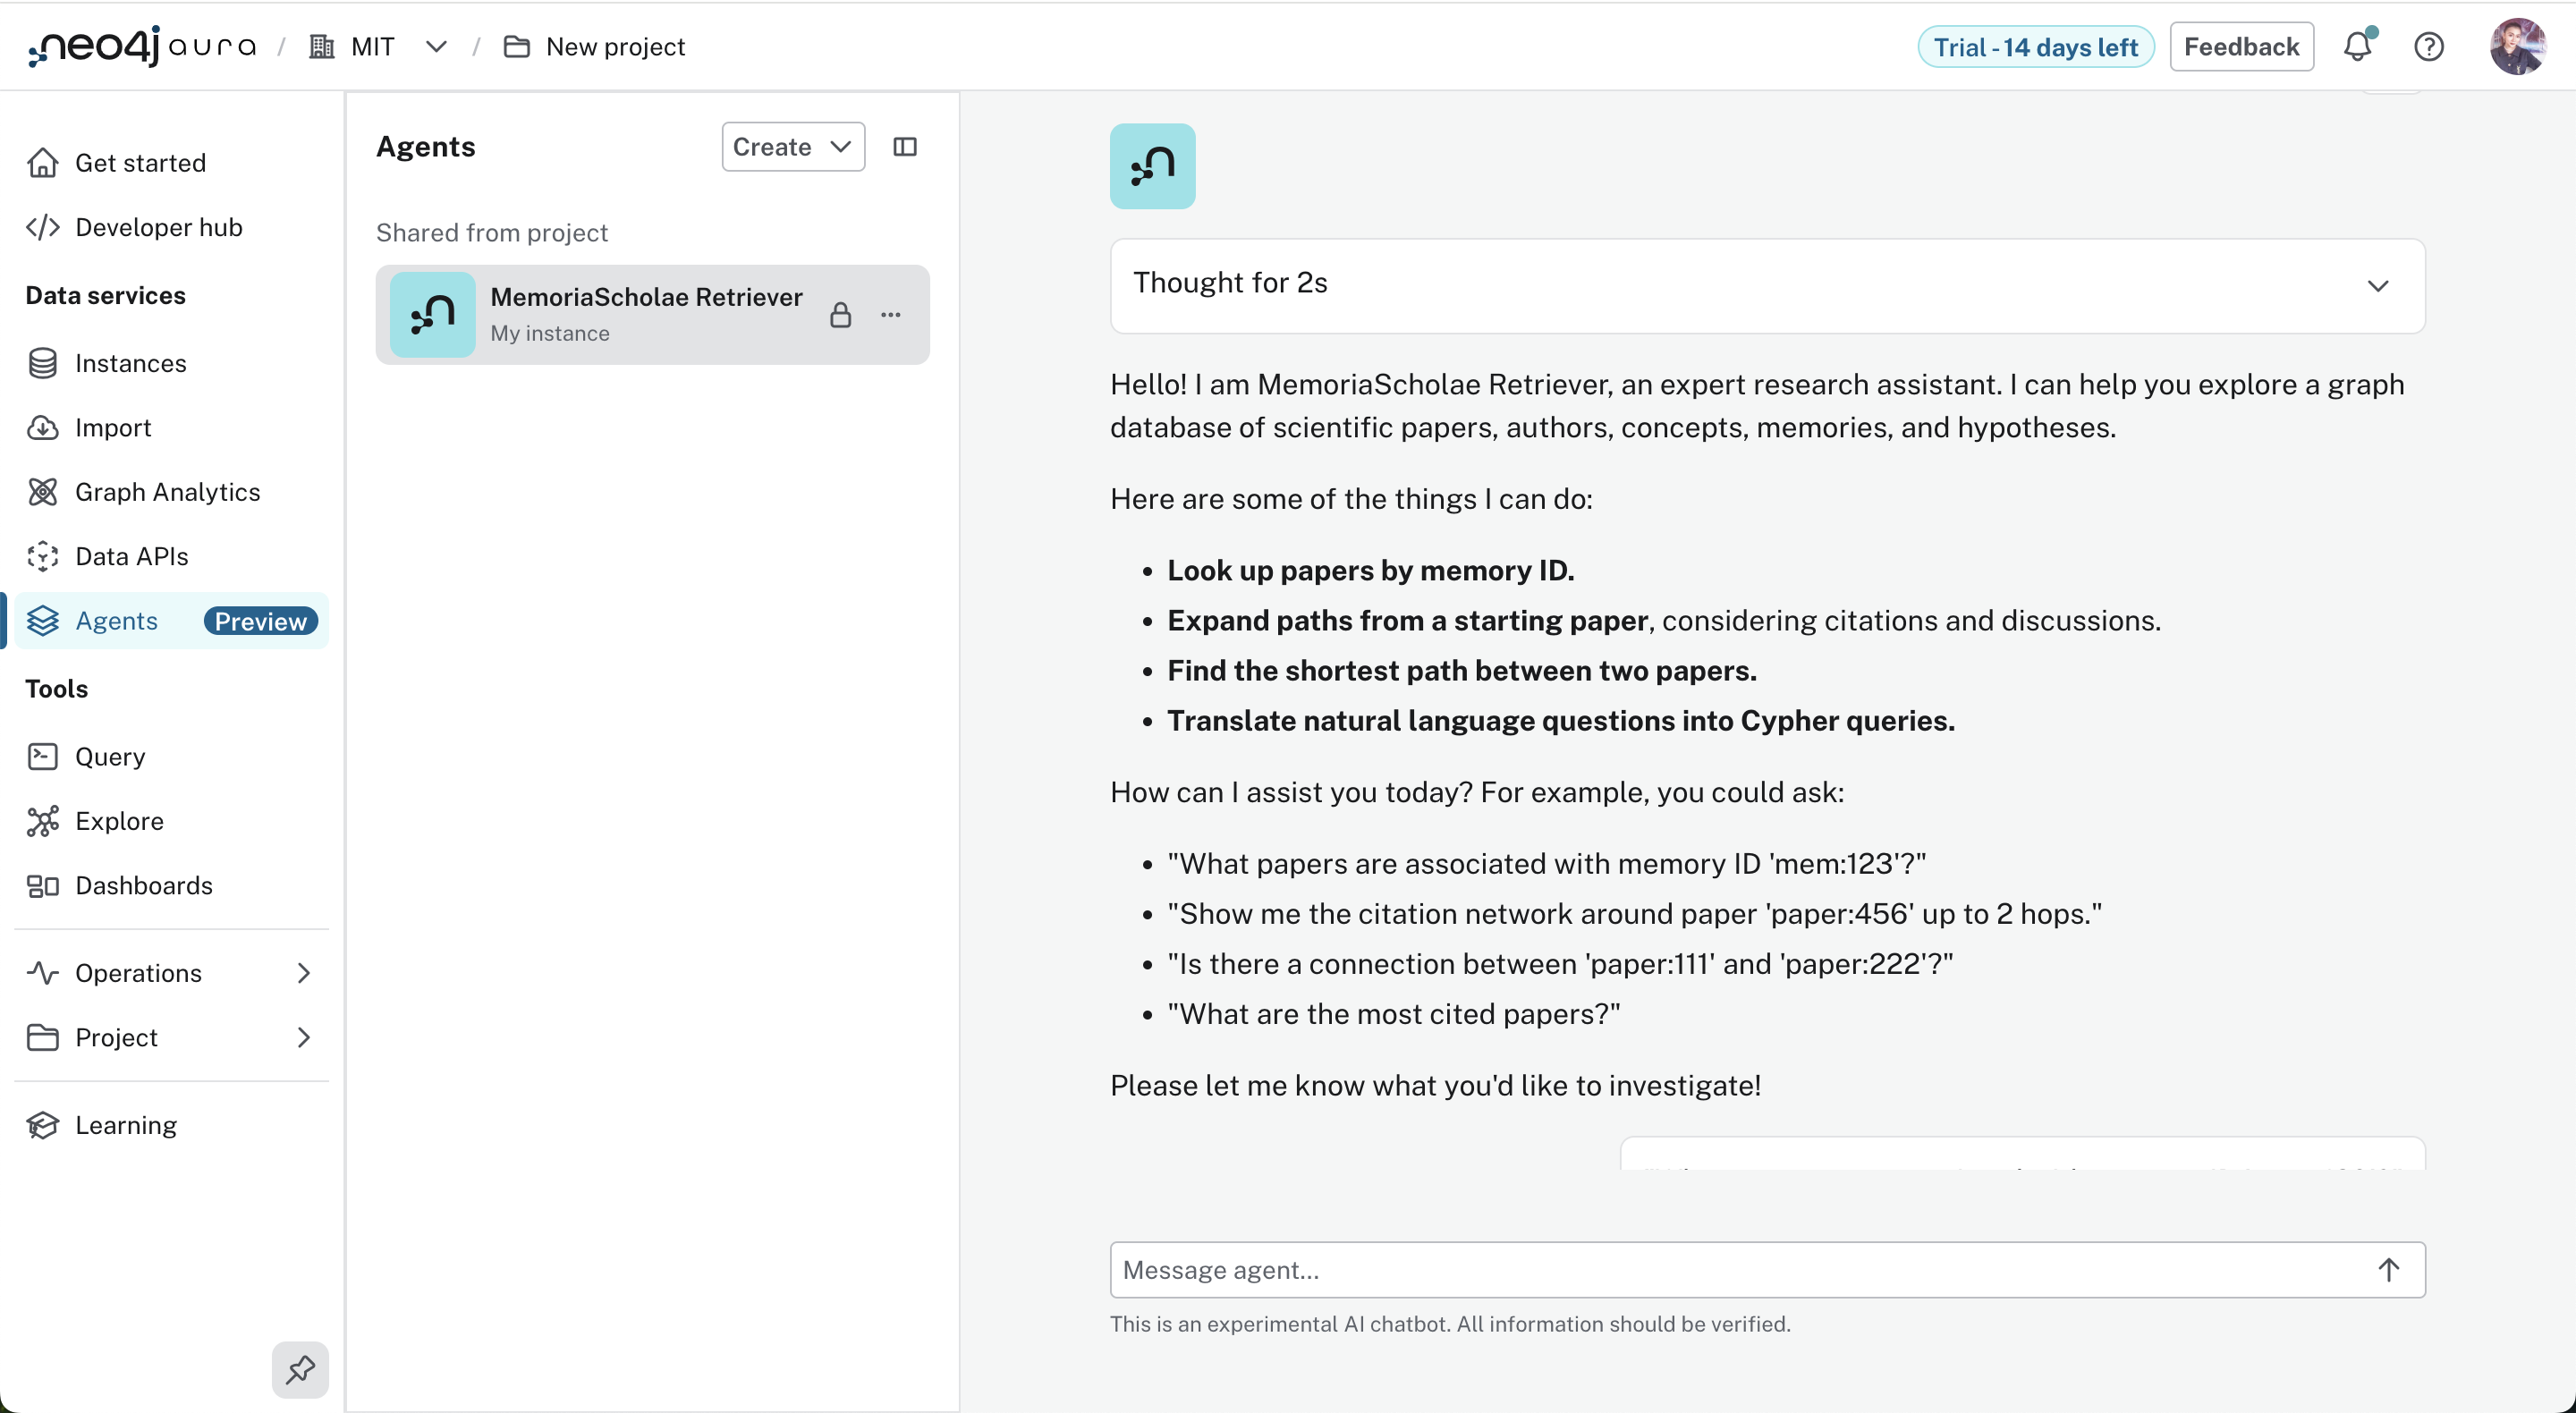Expand the Thought for 2s section

[x=2377, y=286]
